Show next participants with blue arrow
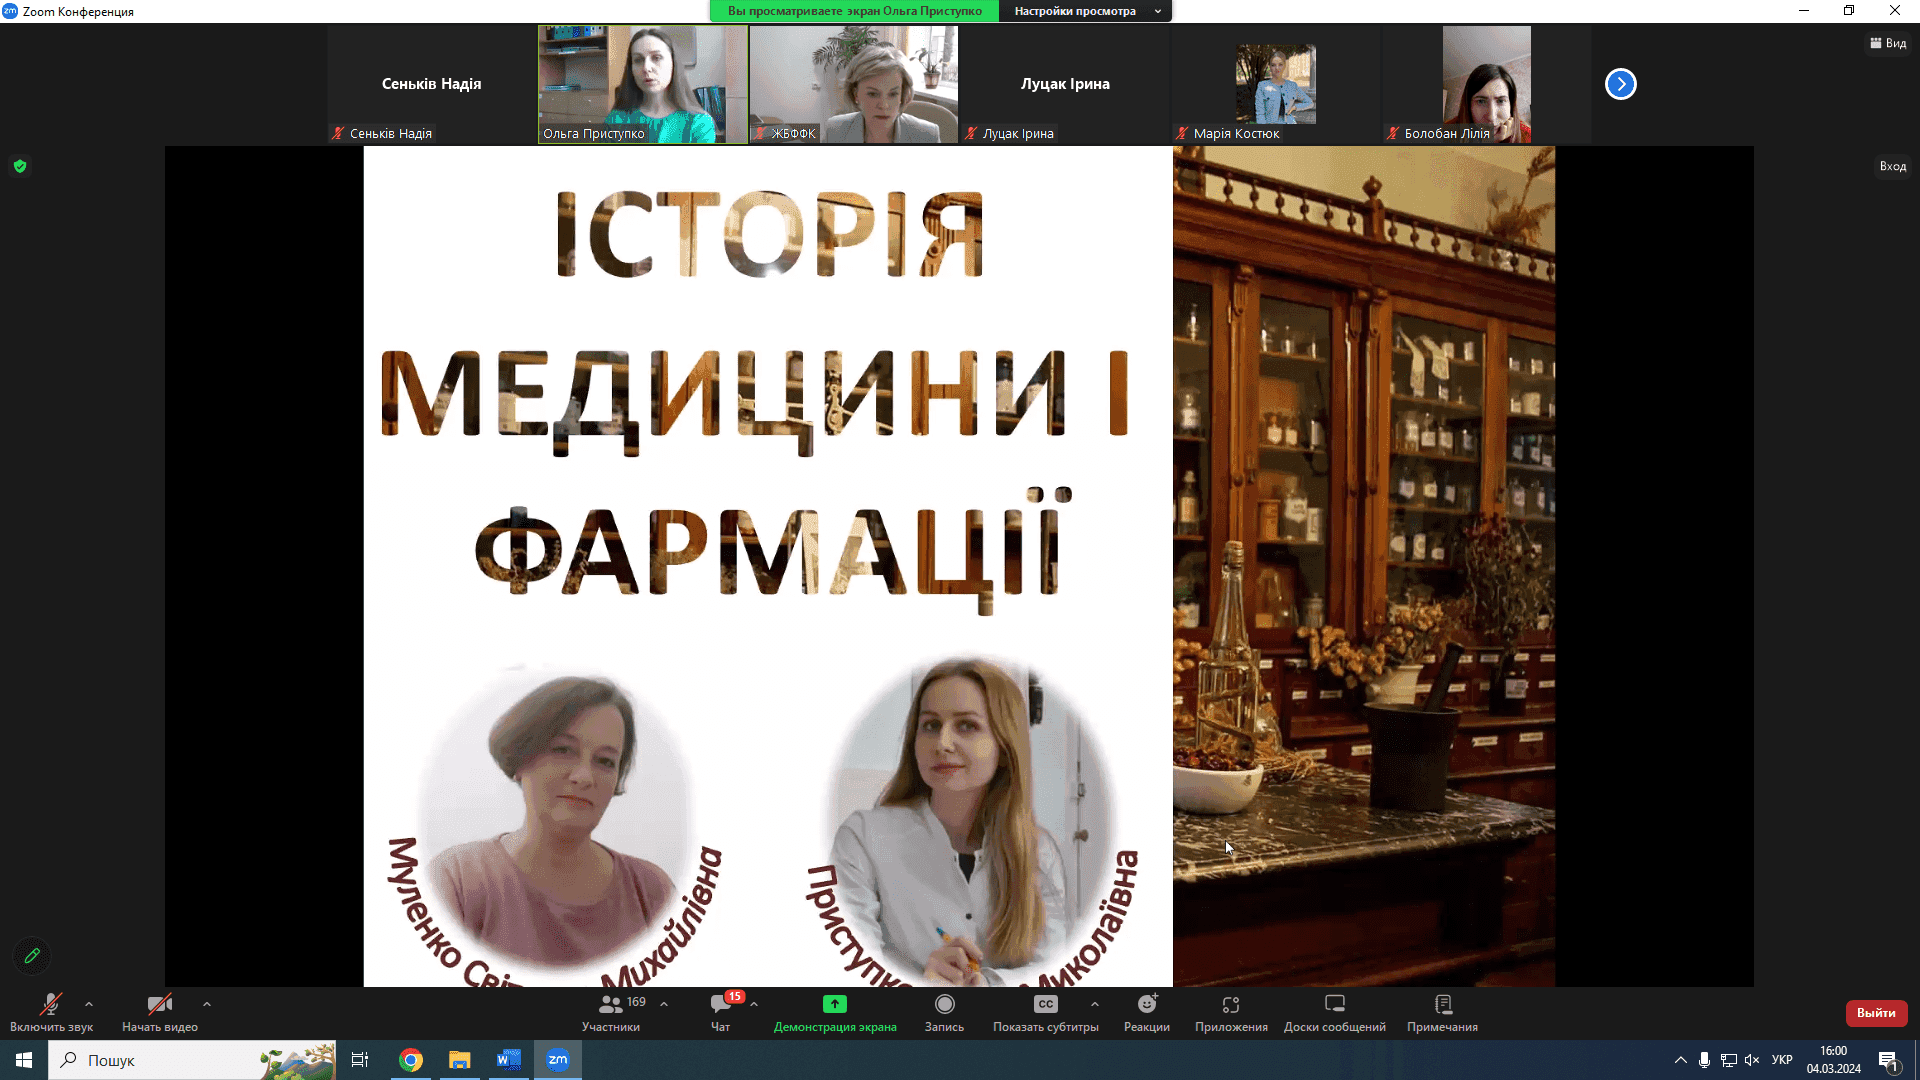 1620,84
